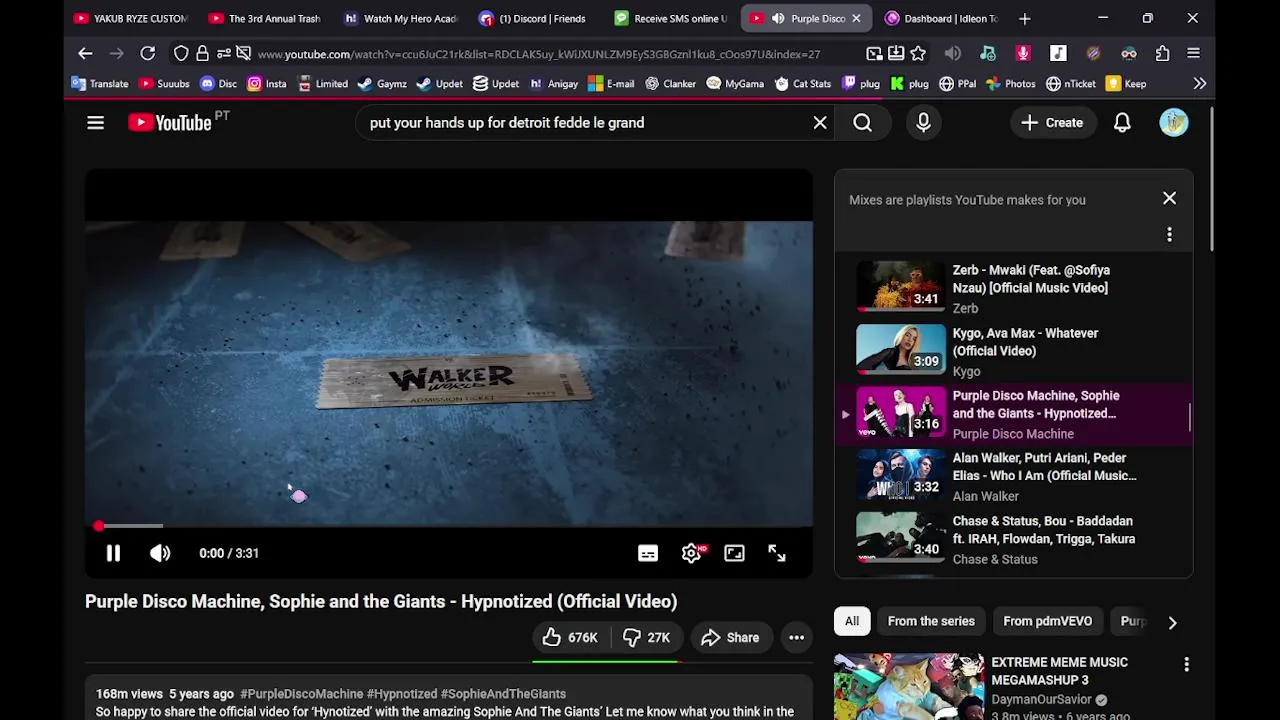Pause the video playback
This screenshot has width=1280, height=720.
coord(113,553)
